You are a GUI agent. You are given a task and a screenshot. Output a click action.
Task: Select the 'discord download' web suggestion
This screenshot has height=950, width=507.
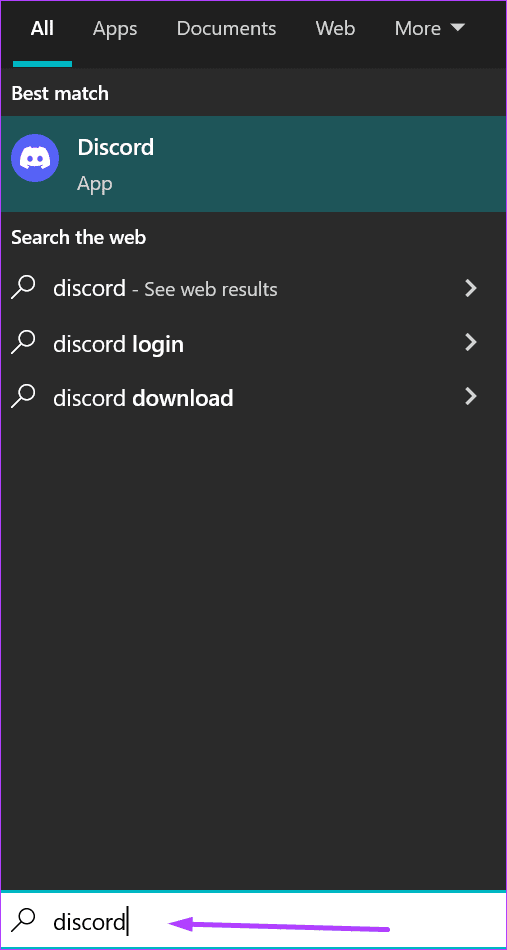(x=253, y=397)
